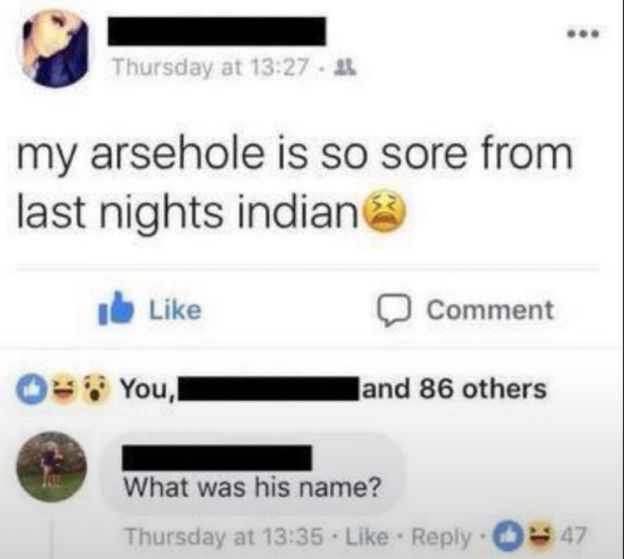The height and width of the screenshot is (559, 624).
Task: Open the list of 86 others who reacted
Action: click(454, 388)
